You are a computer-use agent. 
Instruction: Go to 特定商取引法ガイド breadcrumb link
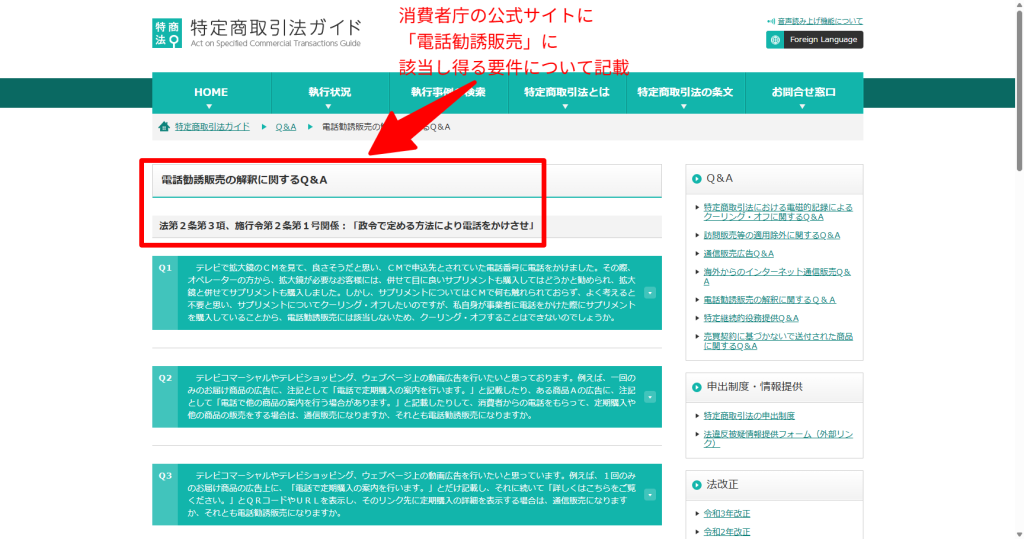click(212, 127)
